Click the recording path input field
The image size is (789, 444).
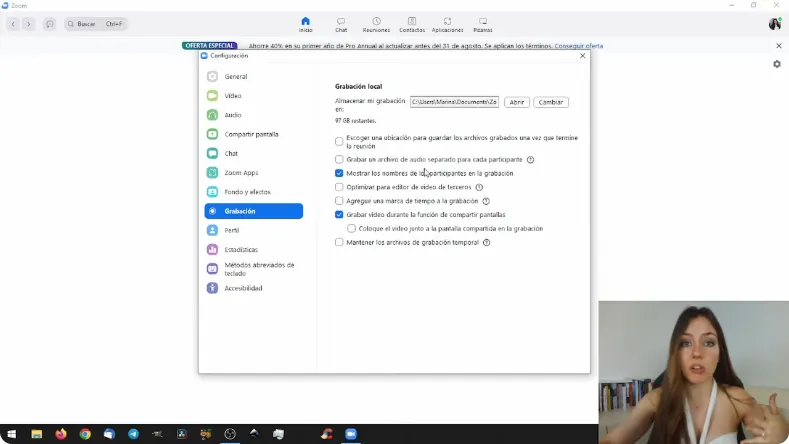click(x=454, y=102)
